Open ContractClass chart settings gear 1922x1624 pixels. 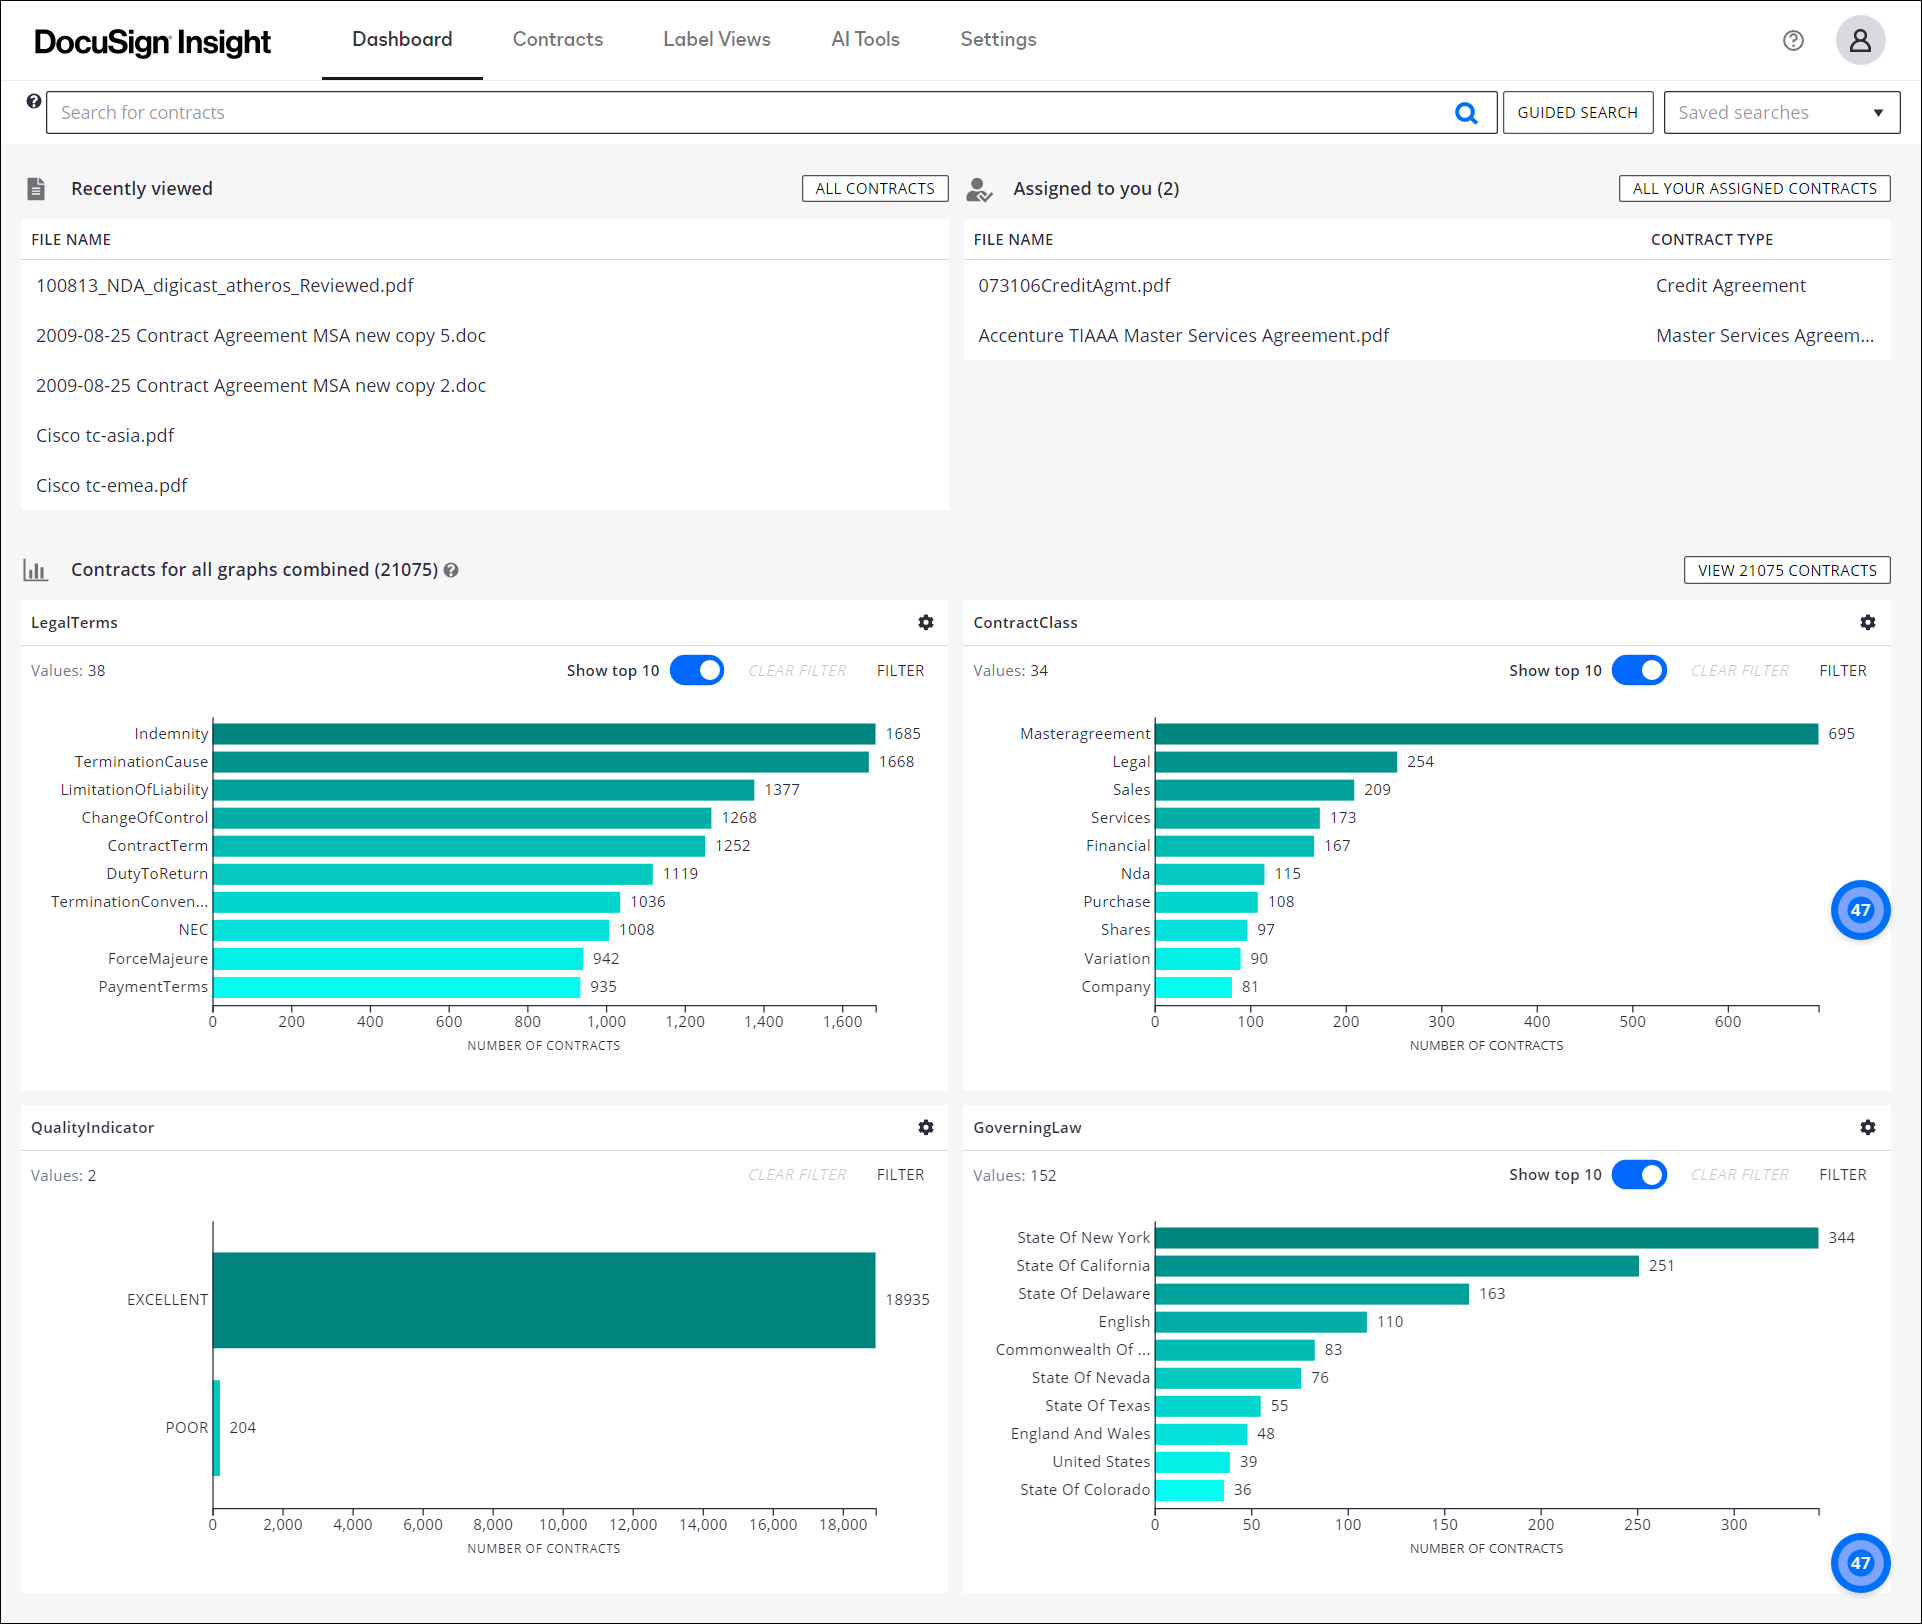click(1868, 622)
